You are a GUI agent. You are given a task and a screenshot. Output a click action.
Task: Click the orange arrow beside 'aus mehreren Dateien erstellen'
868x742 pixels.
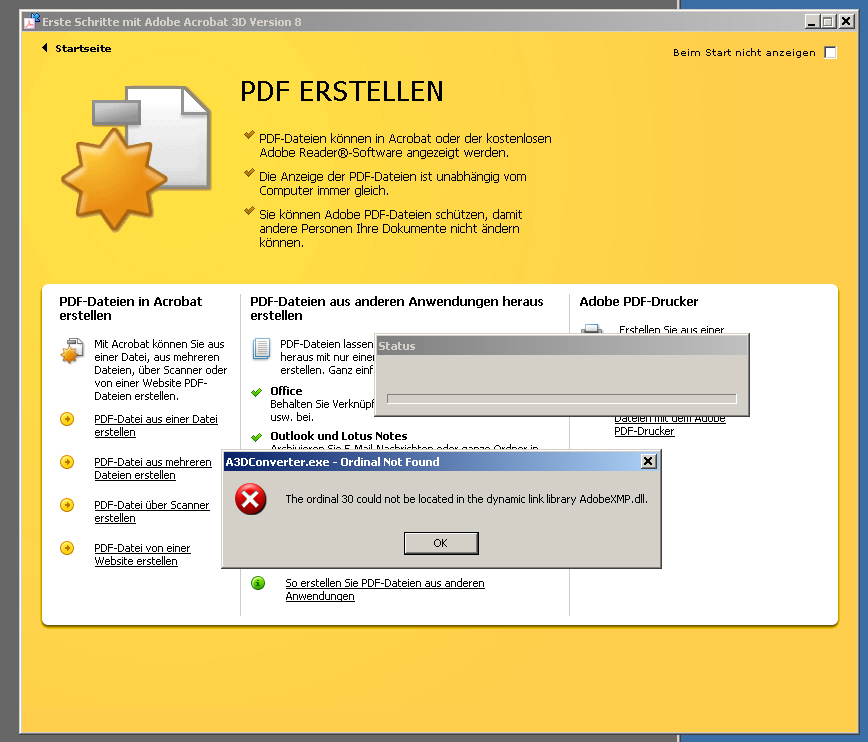(x=67, y=462)
